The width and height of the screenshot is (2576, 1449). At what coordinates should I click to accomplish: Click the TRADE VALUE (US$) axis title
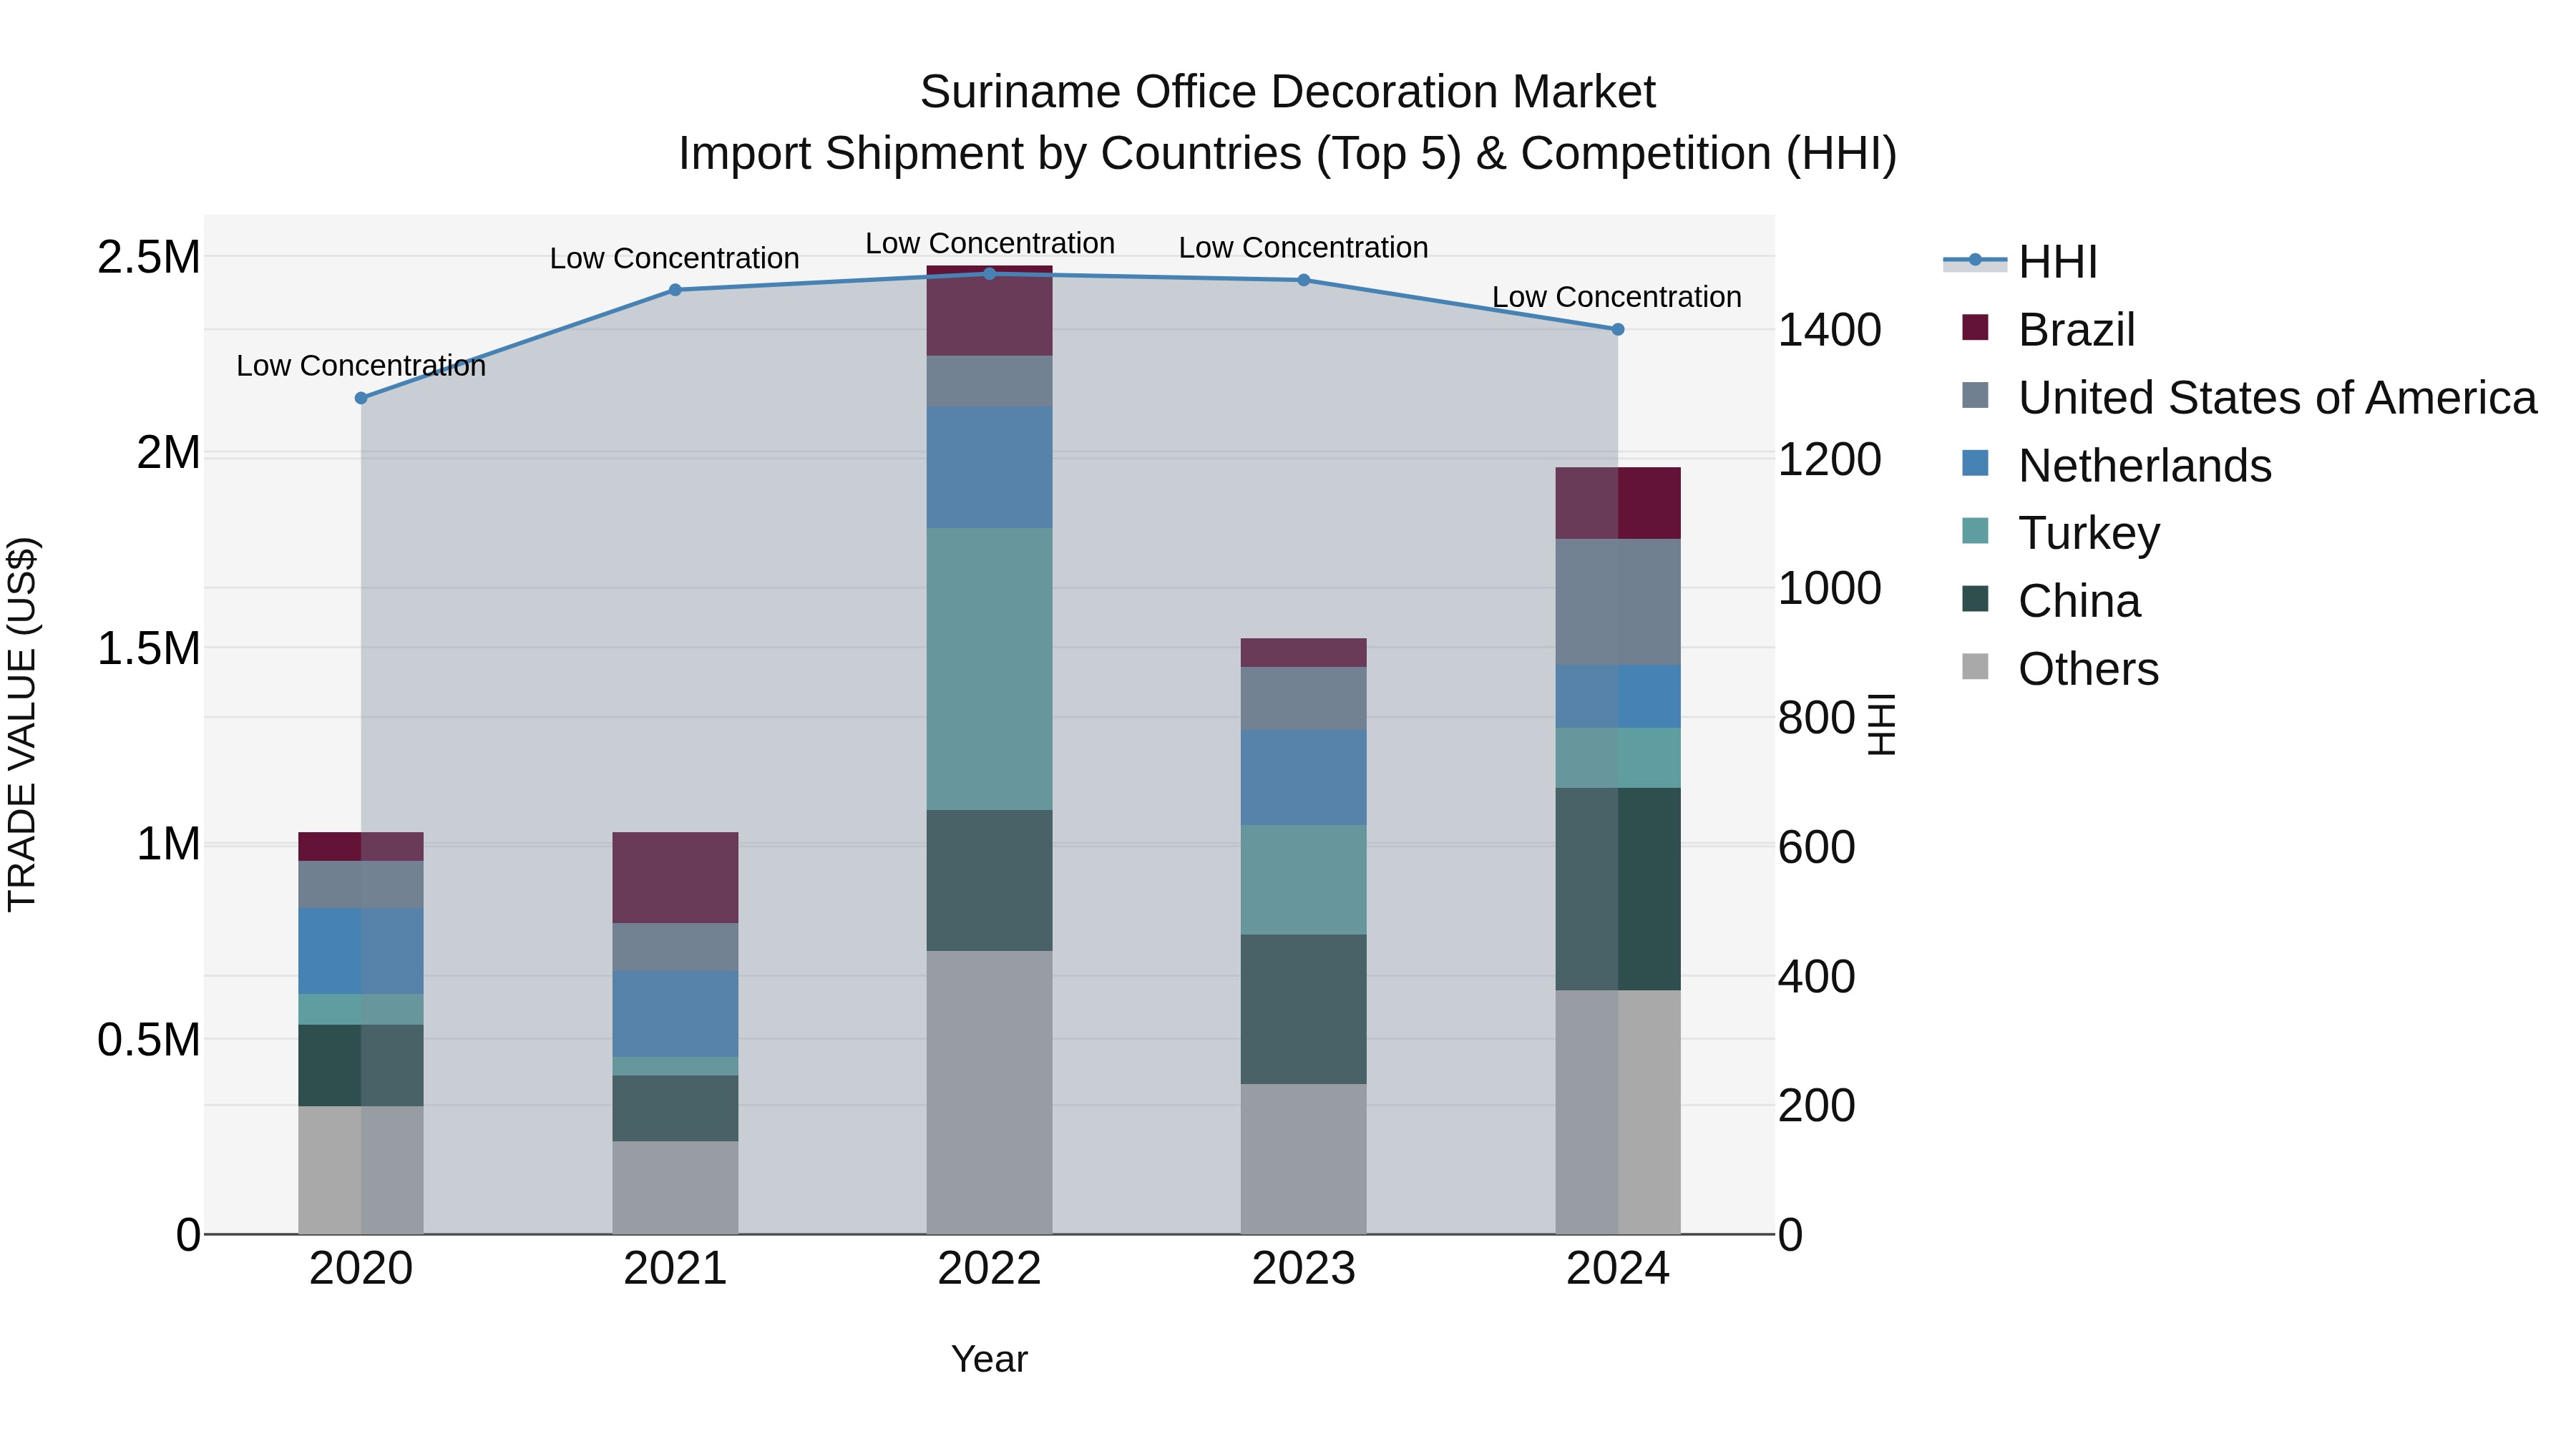pos(22,724)
